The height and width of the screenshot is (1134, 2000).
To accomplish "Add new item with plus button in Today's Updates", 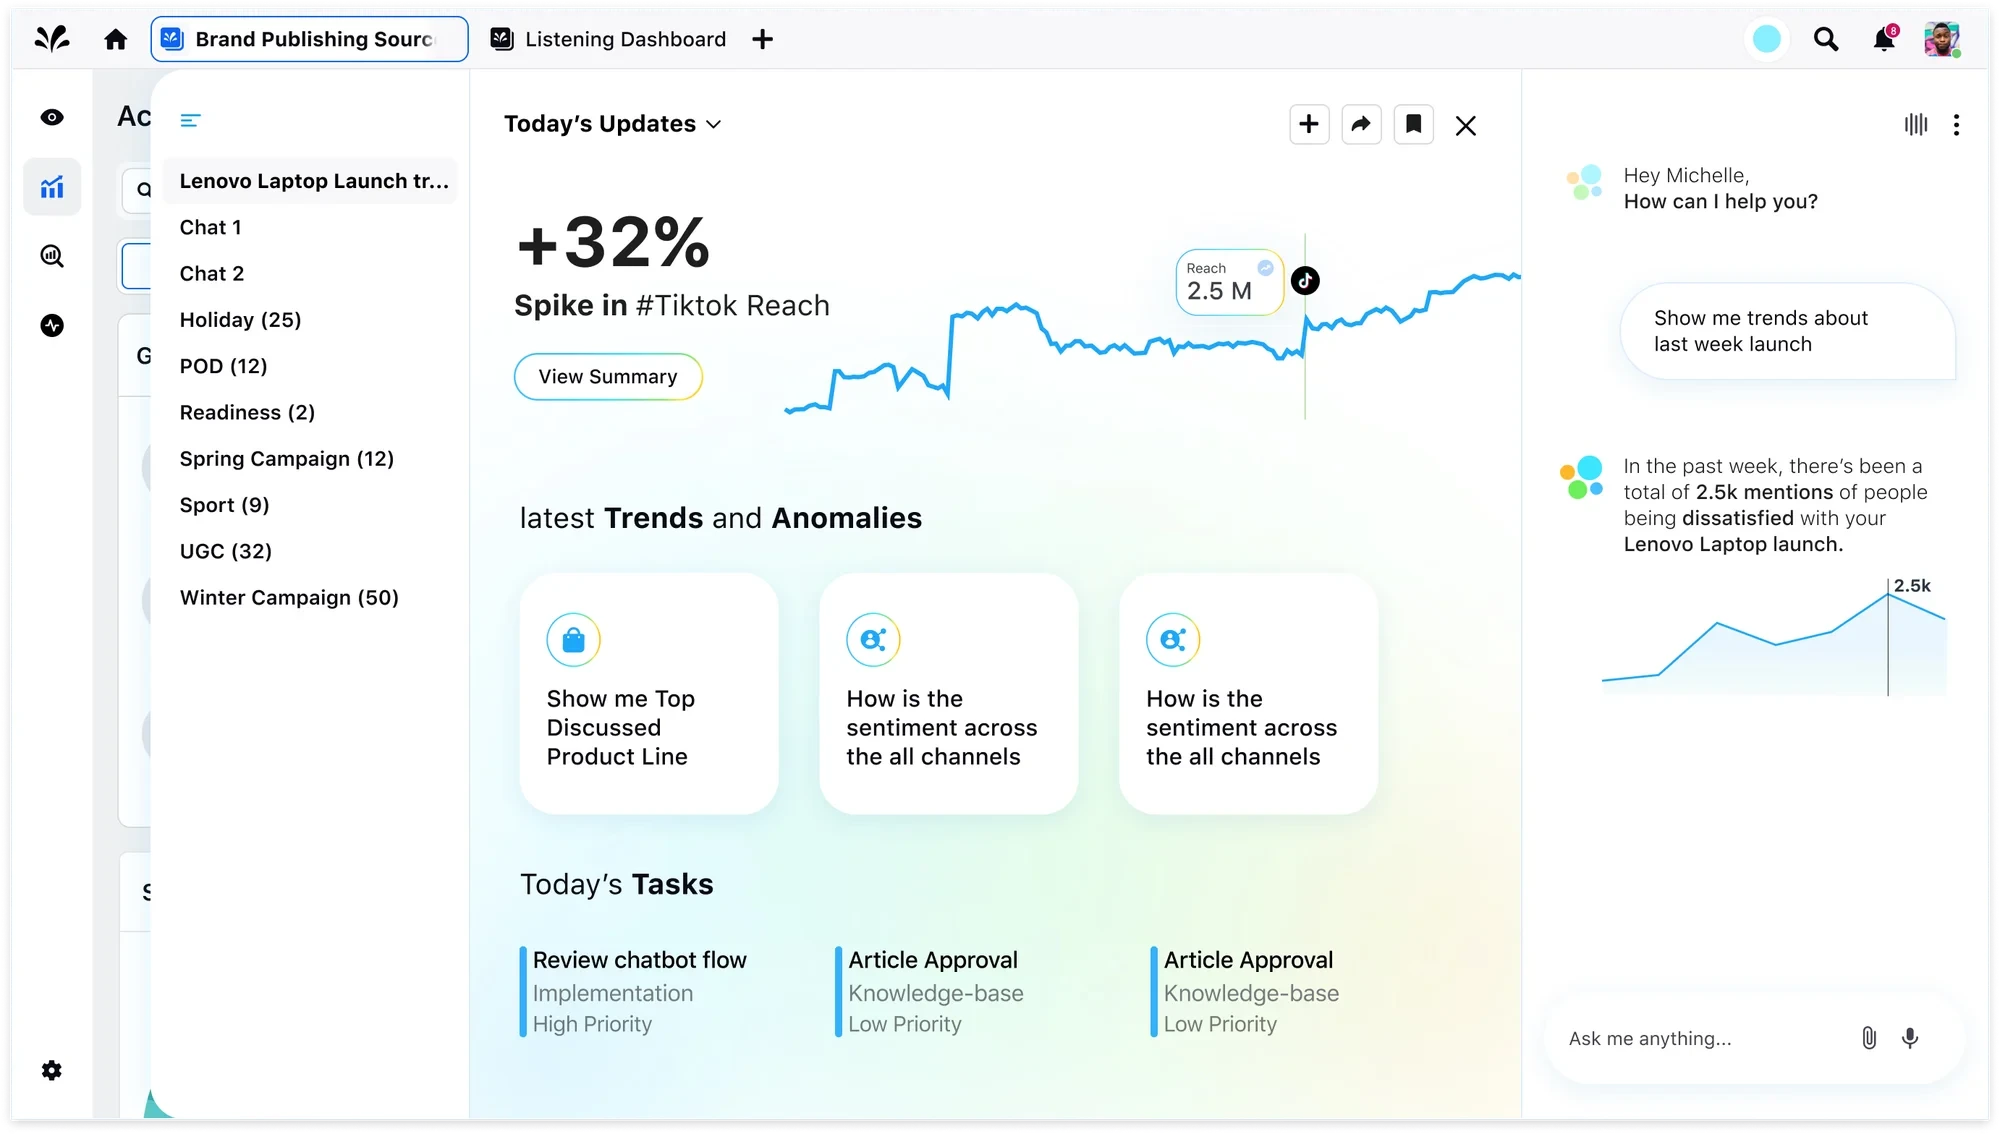I will click(1309, 124).
